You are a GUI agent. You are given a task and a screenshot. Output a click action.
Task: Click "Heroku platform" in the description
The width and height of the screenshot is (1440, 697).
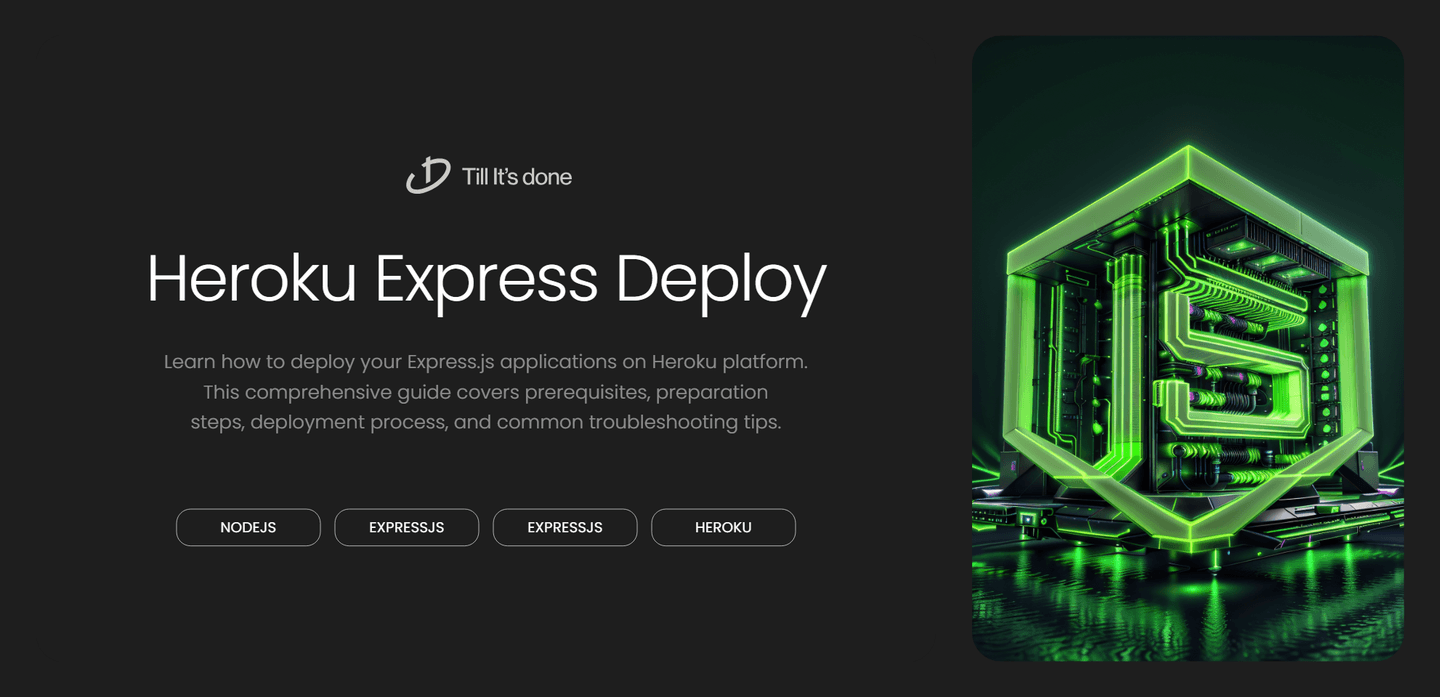pyautogui.click(x=728, y=361)
